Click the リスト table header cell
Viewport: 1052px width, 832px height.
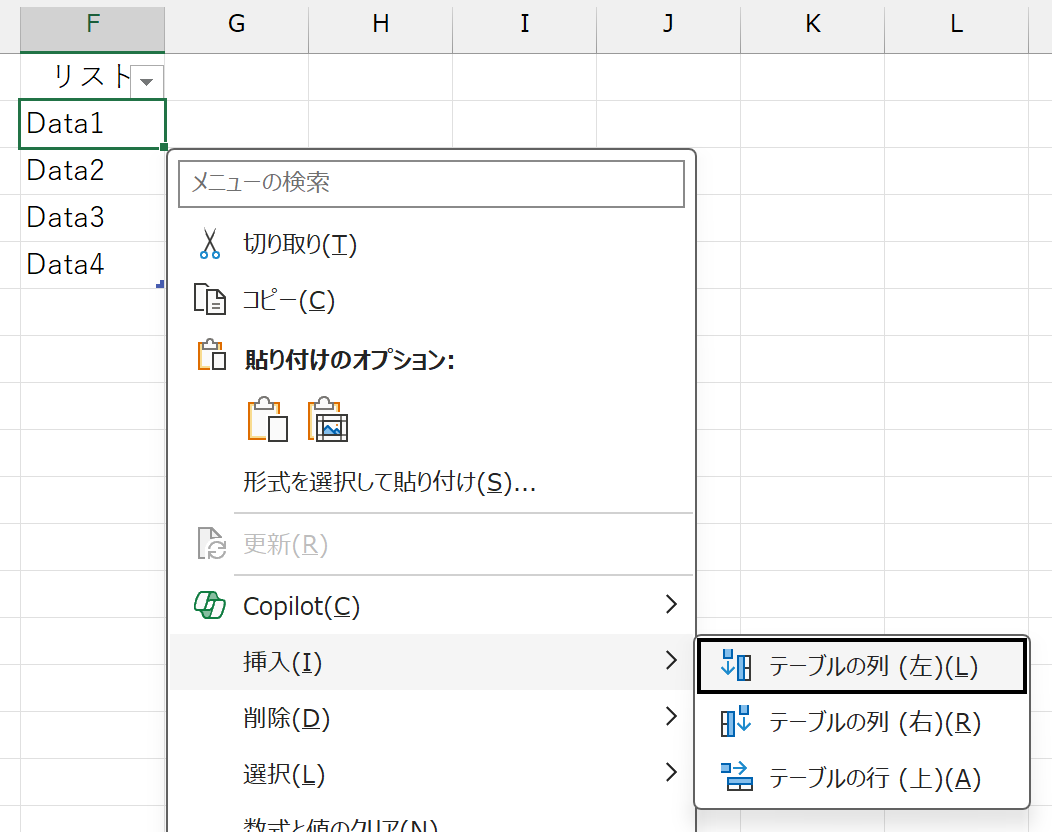(93, 76)
